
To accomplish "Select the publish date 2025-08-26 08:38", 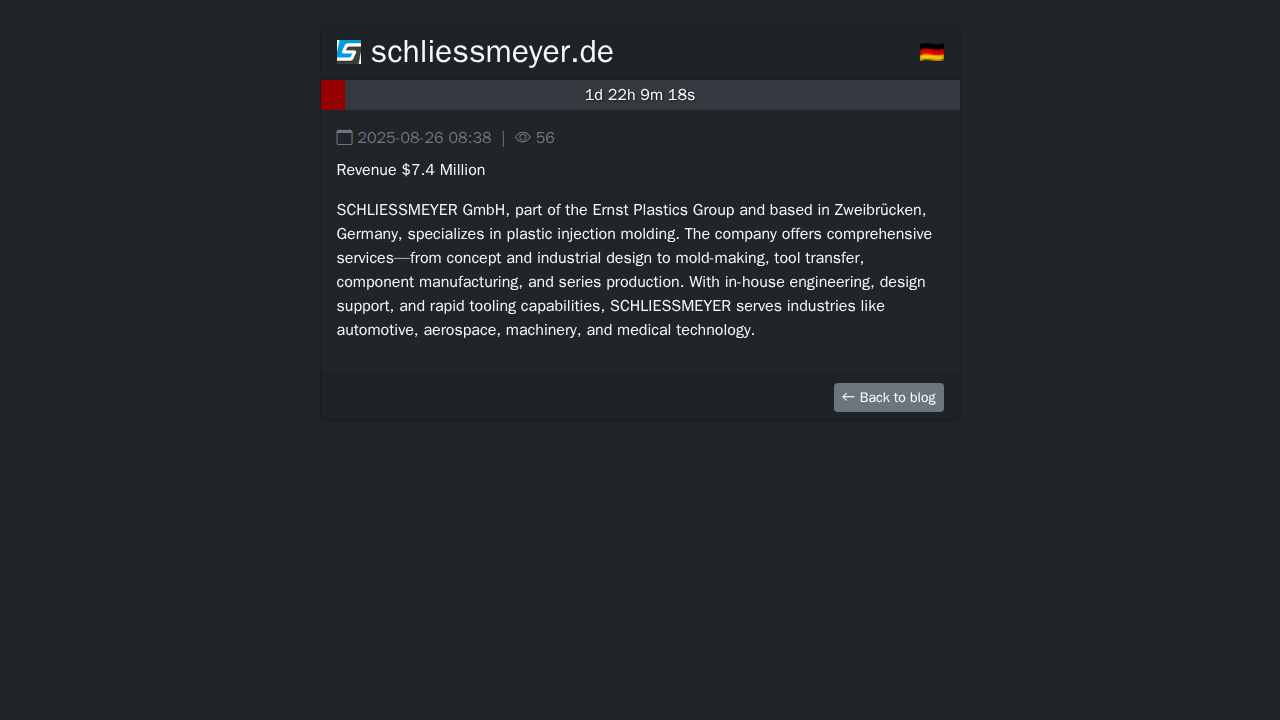I will coord(424,138).
